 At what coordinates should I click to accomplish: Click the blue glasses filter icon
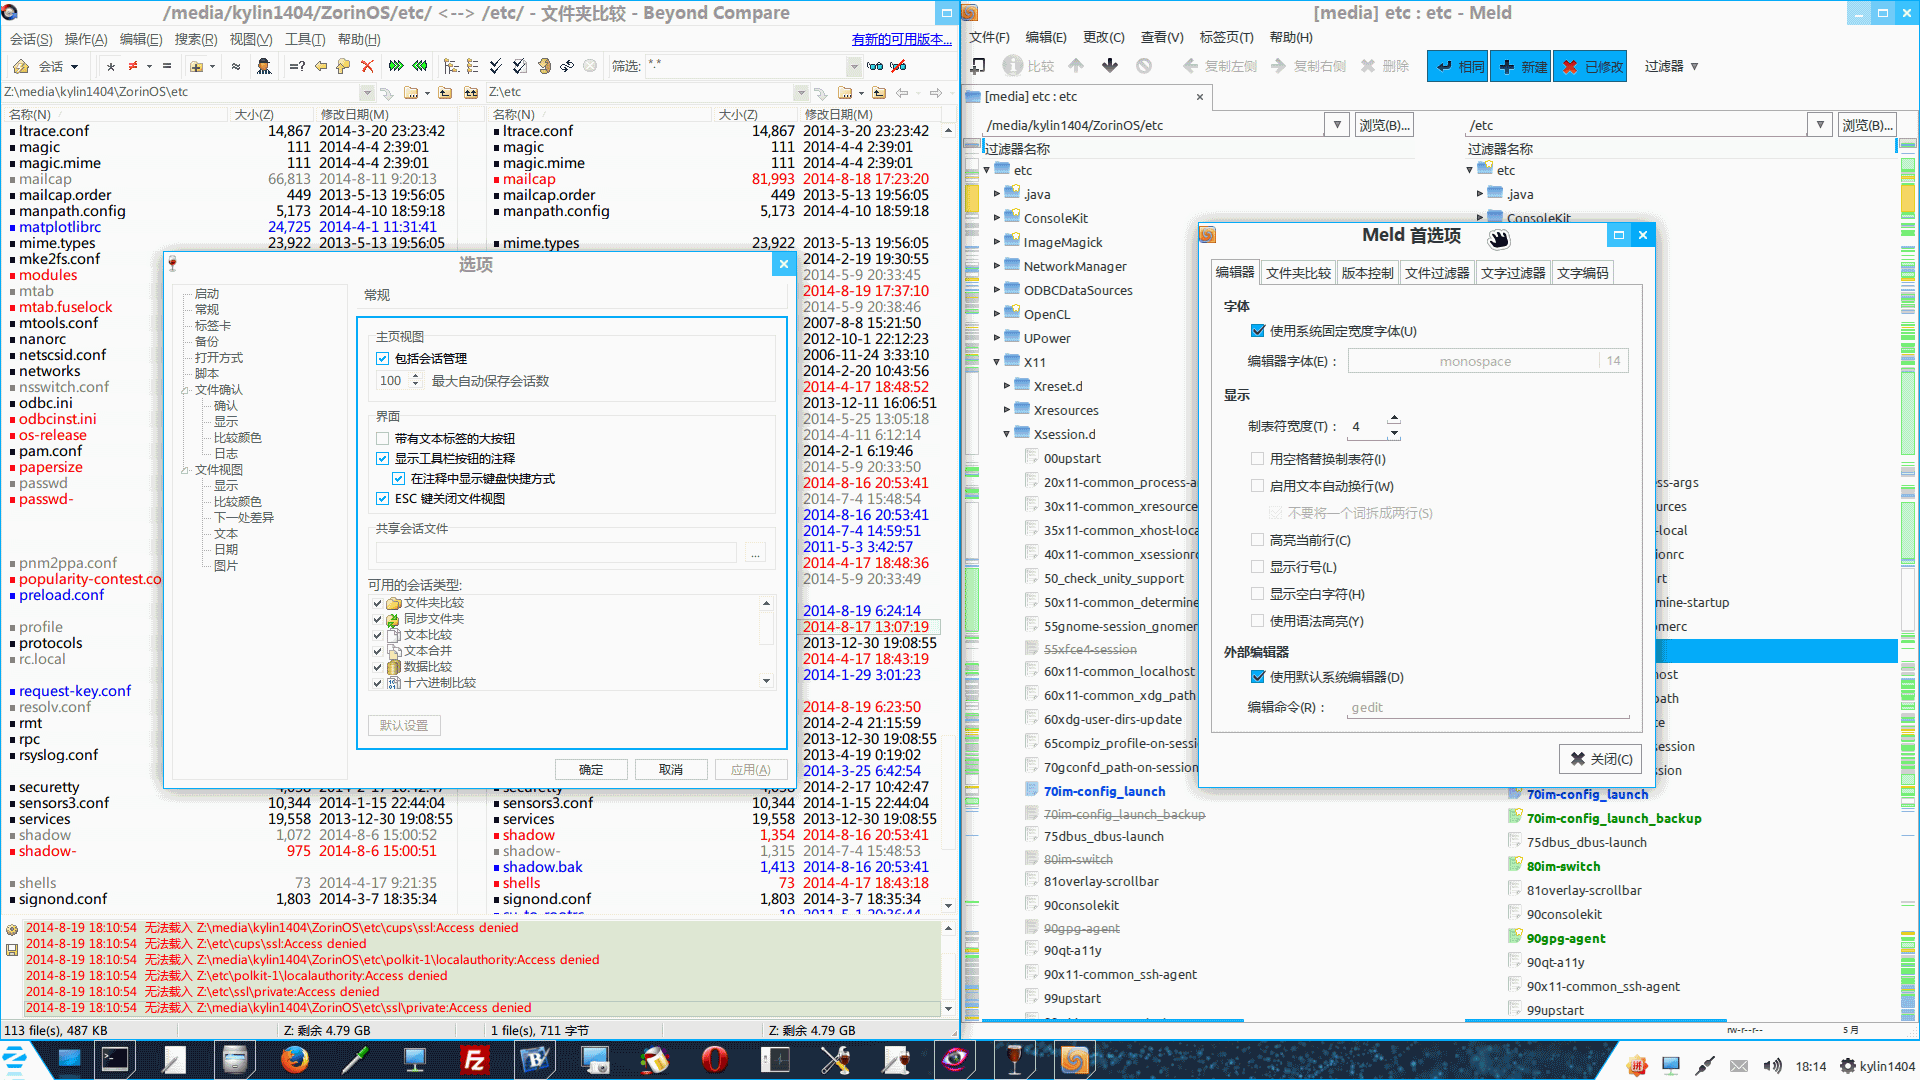875,66
